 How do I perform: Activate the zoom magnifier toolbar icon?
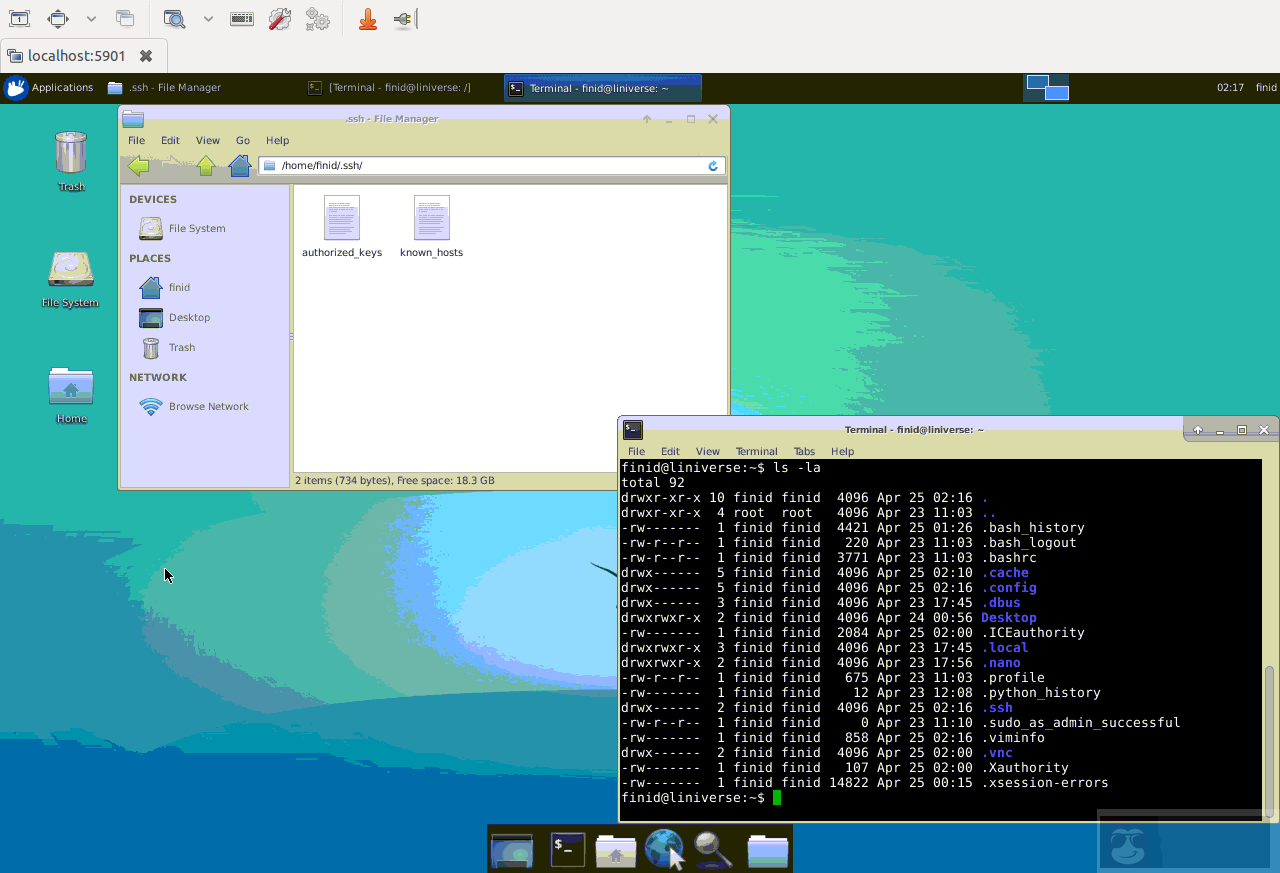point(176,19)
